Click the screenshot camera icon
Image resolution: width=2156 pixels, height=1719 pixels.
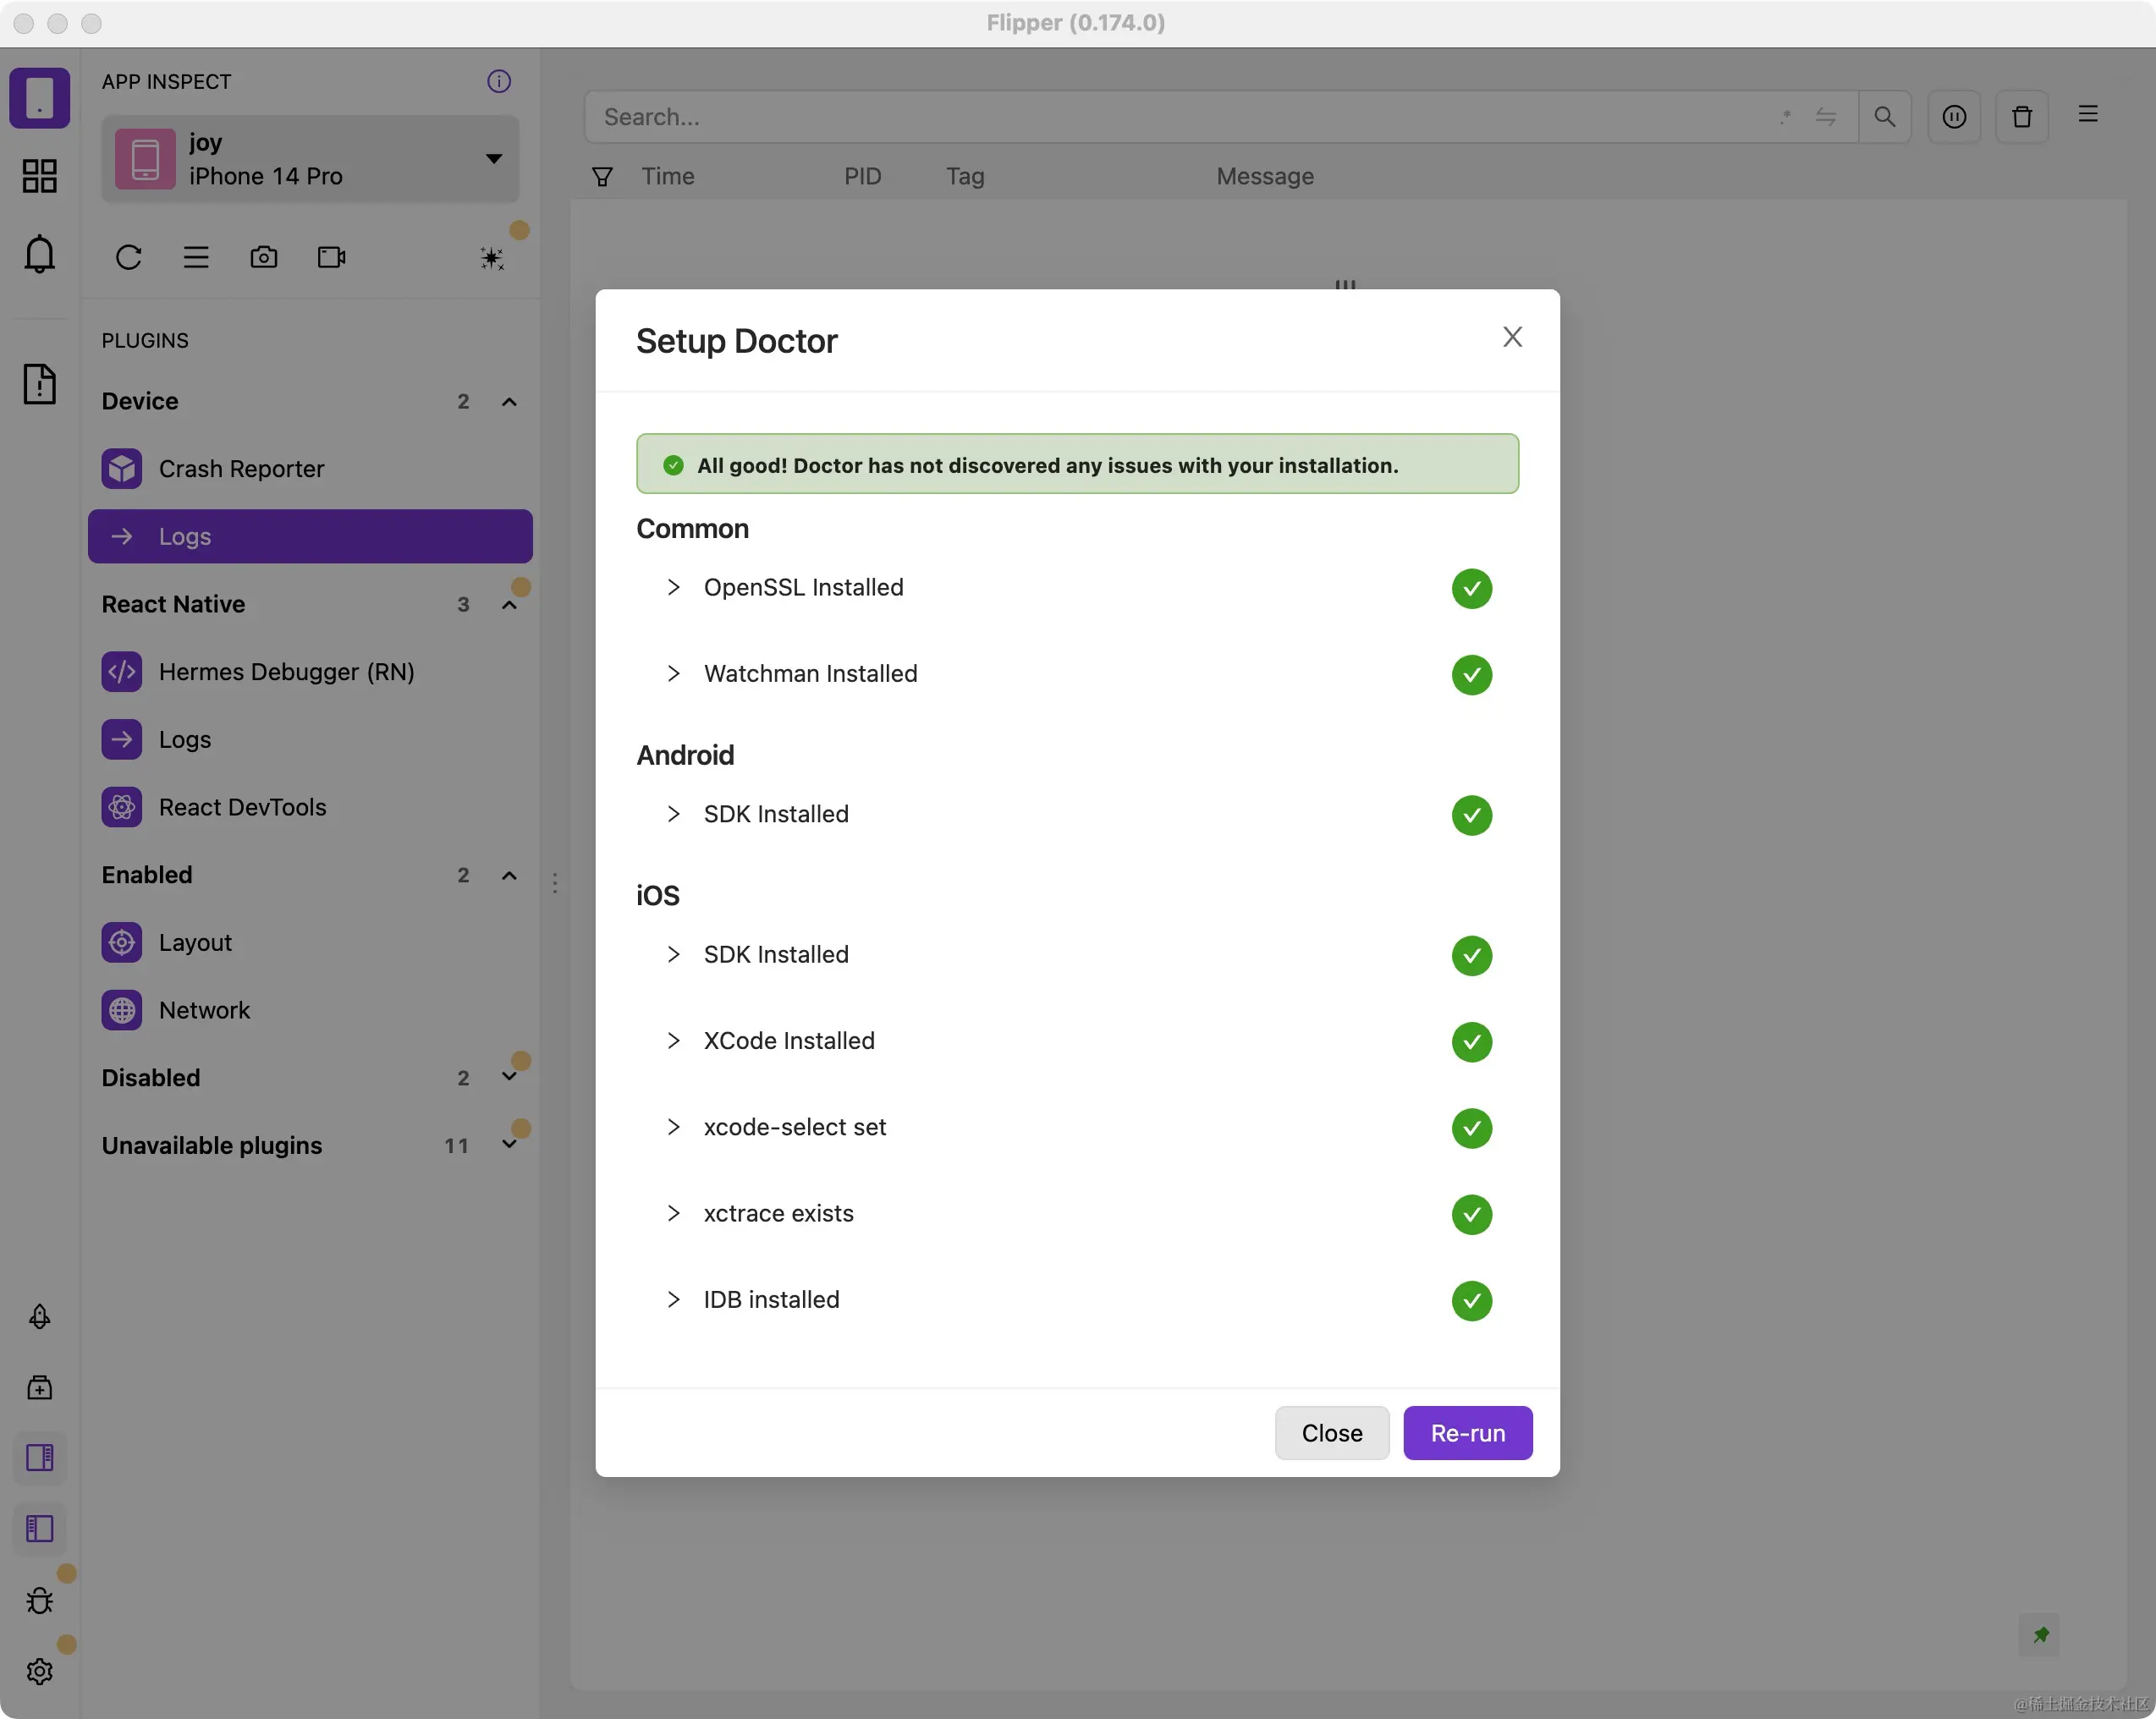tap(263, 257)
